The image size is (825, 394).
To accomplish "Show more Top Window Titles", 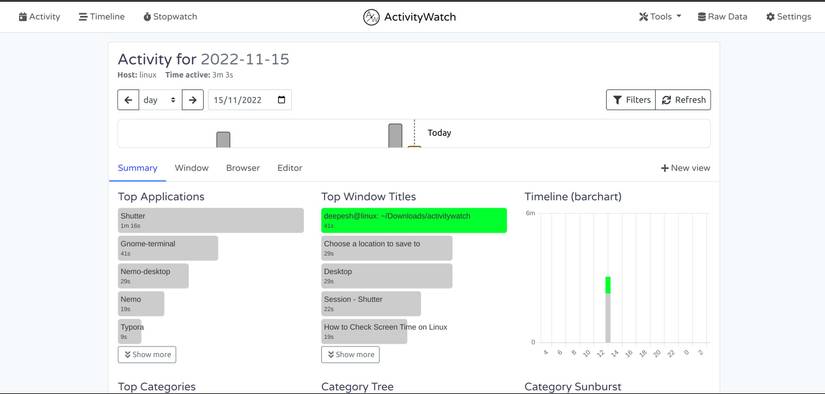I will [x=350, y=355].
